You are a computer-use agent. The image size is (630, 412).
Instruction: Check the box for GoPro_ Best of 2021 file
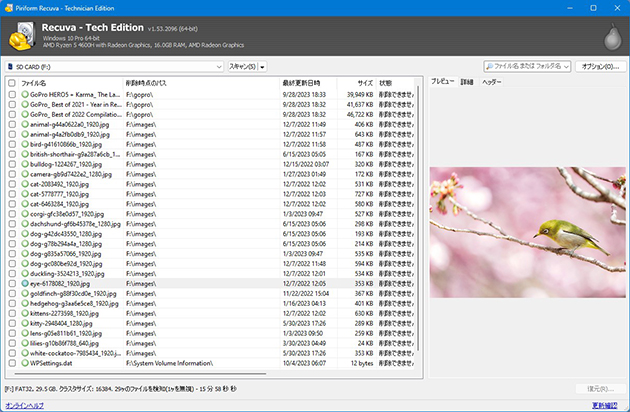click(x=12, y=105)
